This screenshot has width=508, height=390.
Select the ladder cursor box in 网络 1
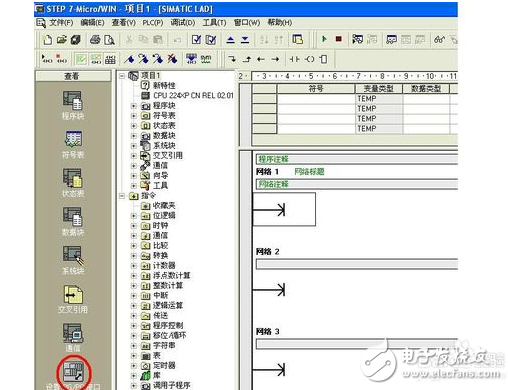[284, 209]
